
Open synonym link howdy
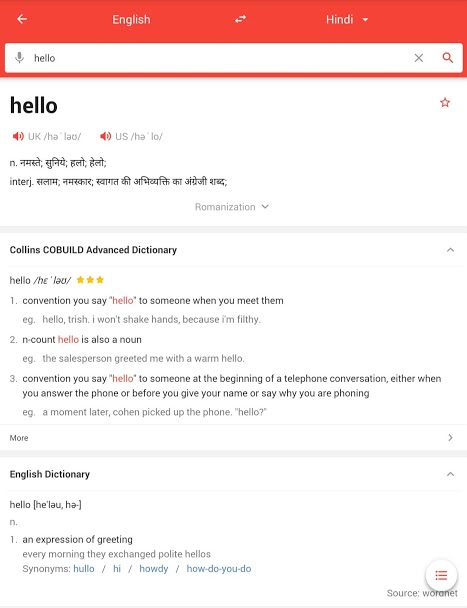(154, 568)
